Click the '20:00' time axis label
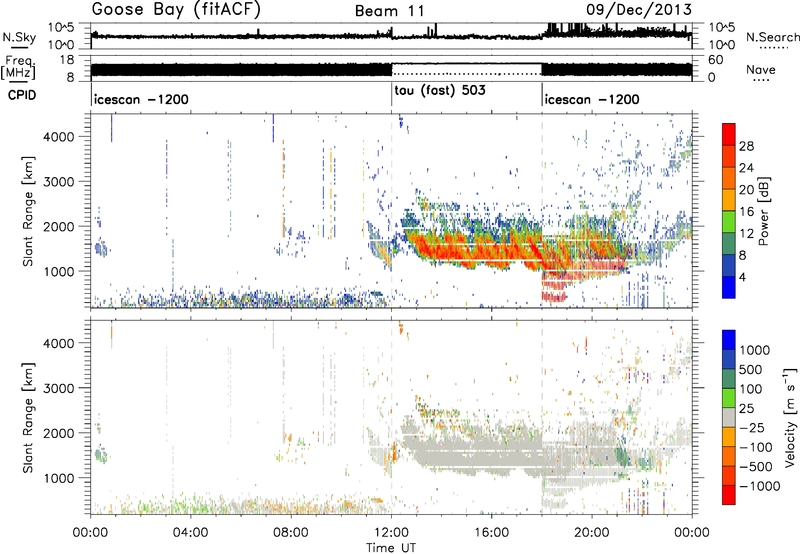Image resolution: width=800 pixels, height=554 pixels. point(592,533)
